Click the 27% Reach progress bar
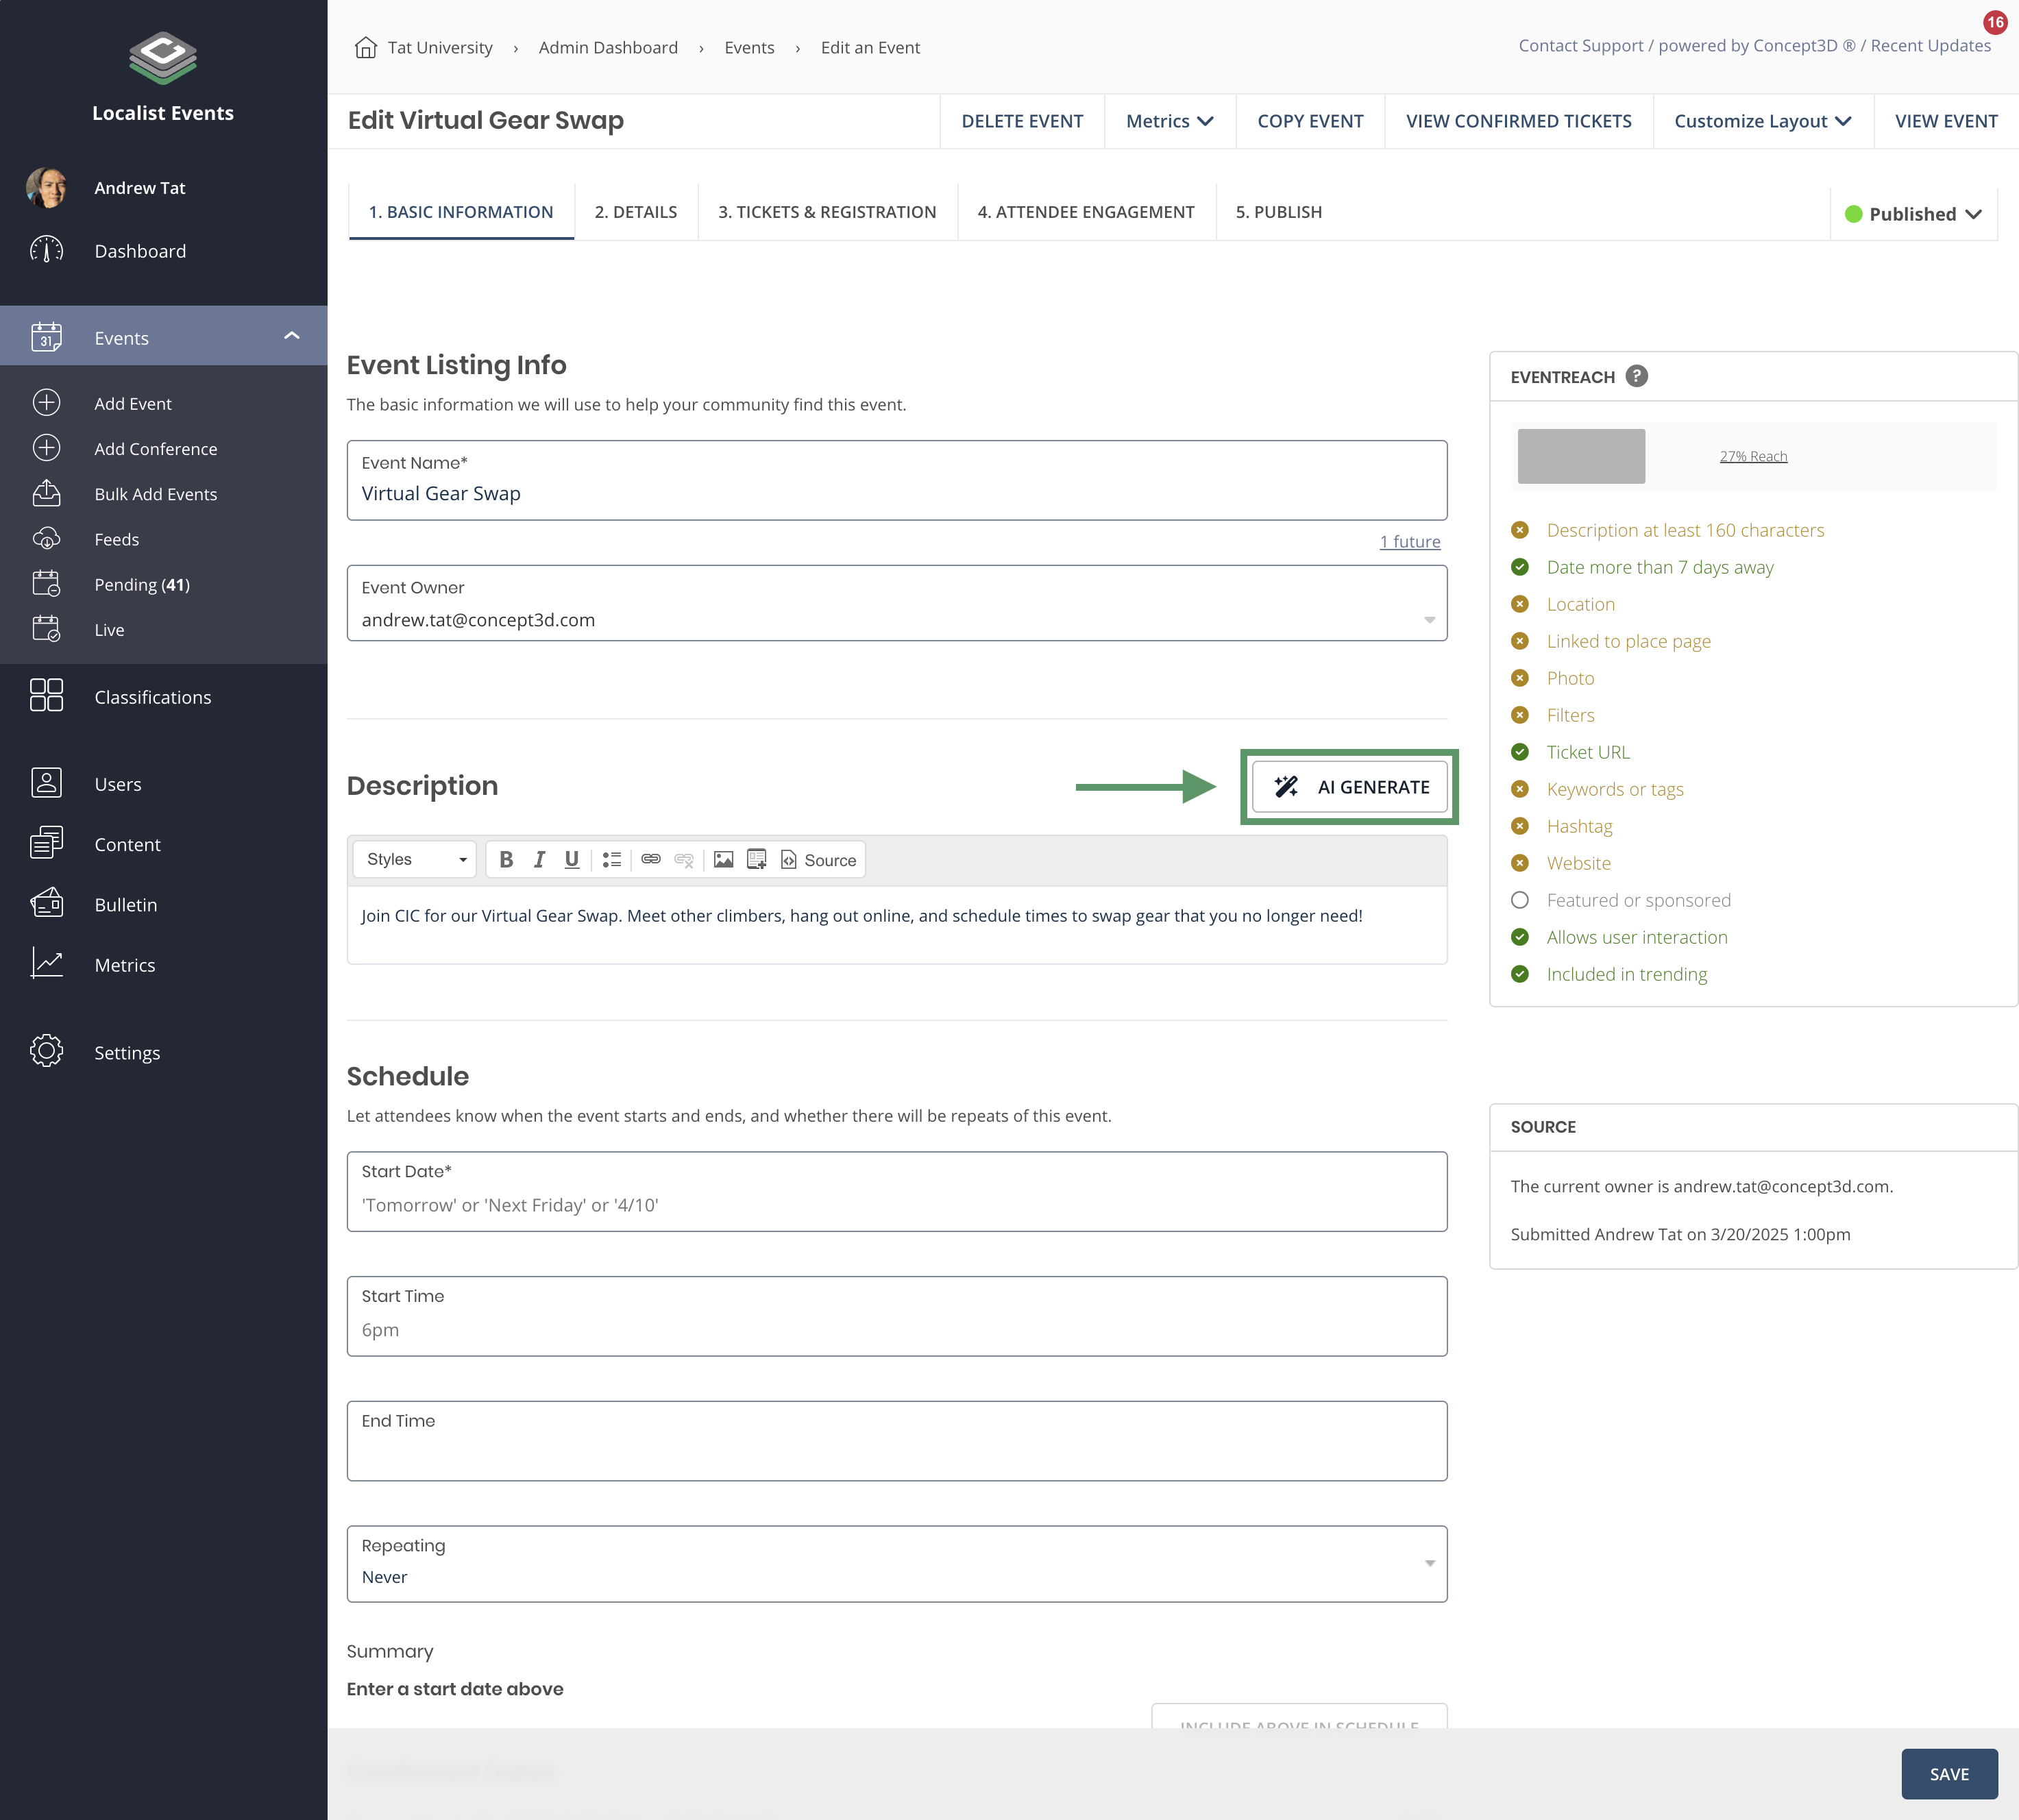The image size is (2019, 1820). point(1752,457)
